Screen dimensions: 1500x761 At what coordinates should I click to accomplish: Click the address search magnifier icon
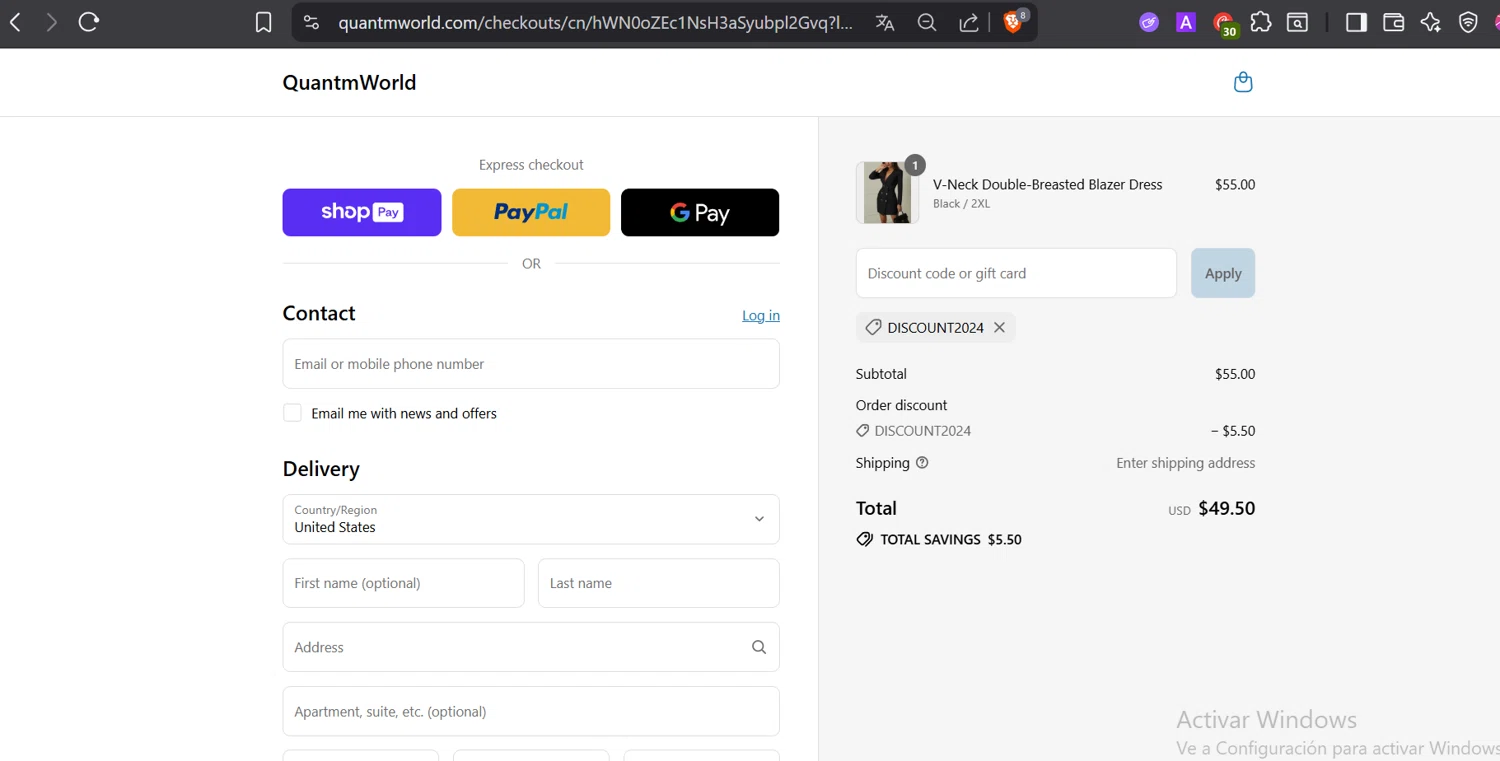tap(759, 647)
